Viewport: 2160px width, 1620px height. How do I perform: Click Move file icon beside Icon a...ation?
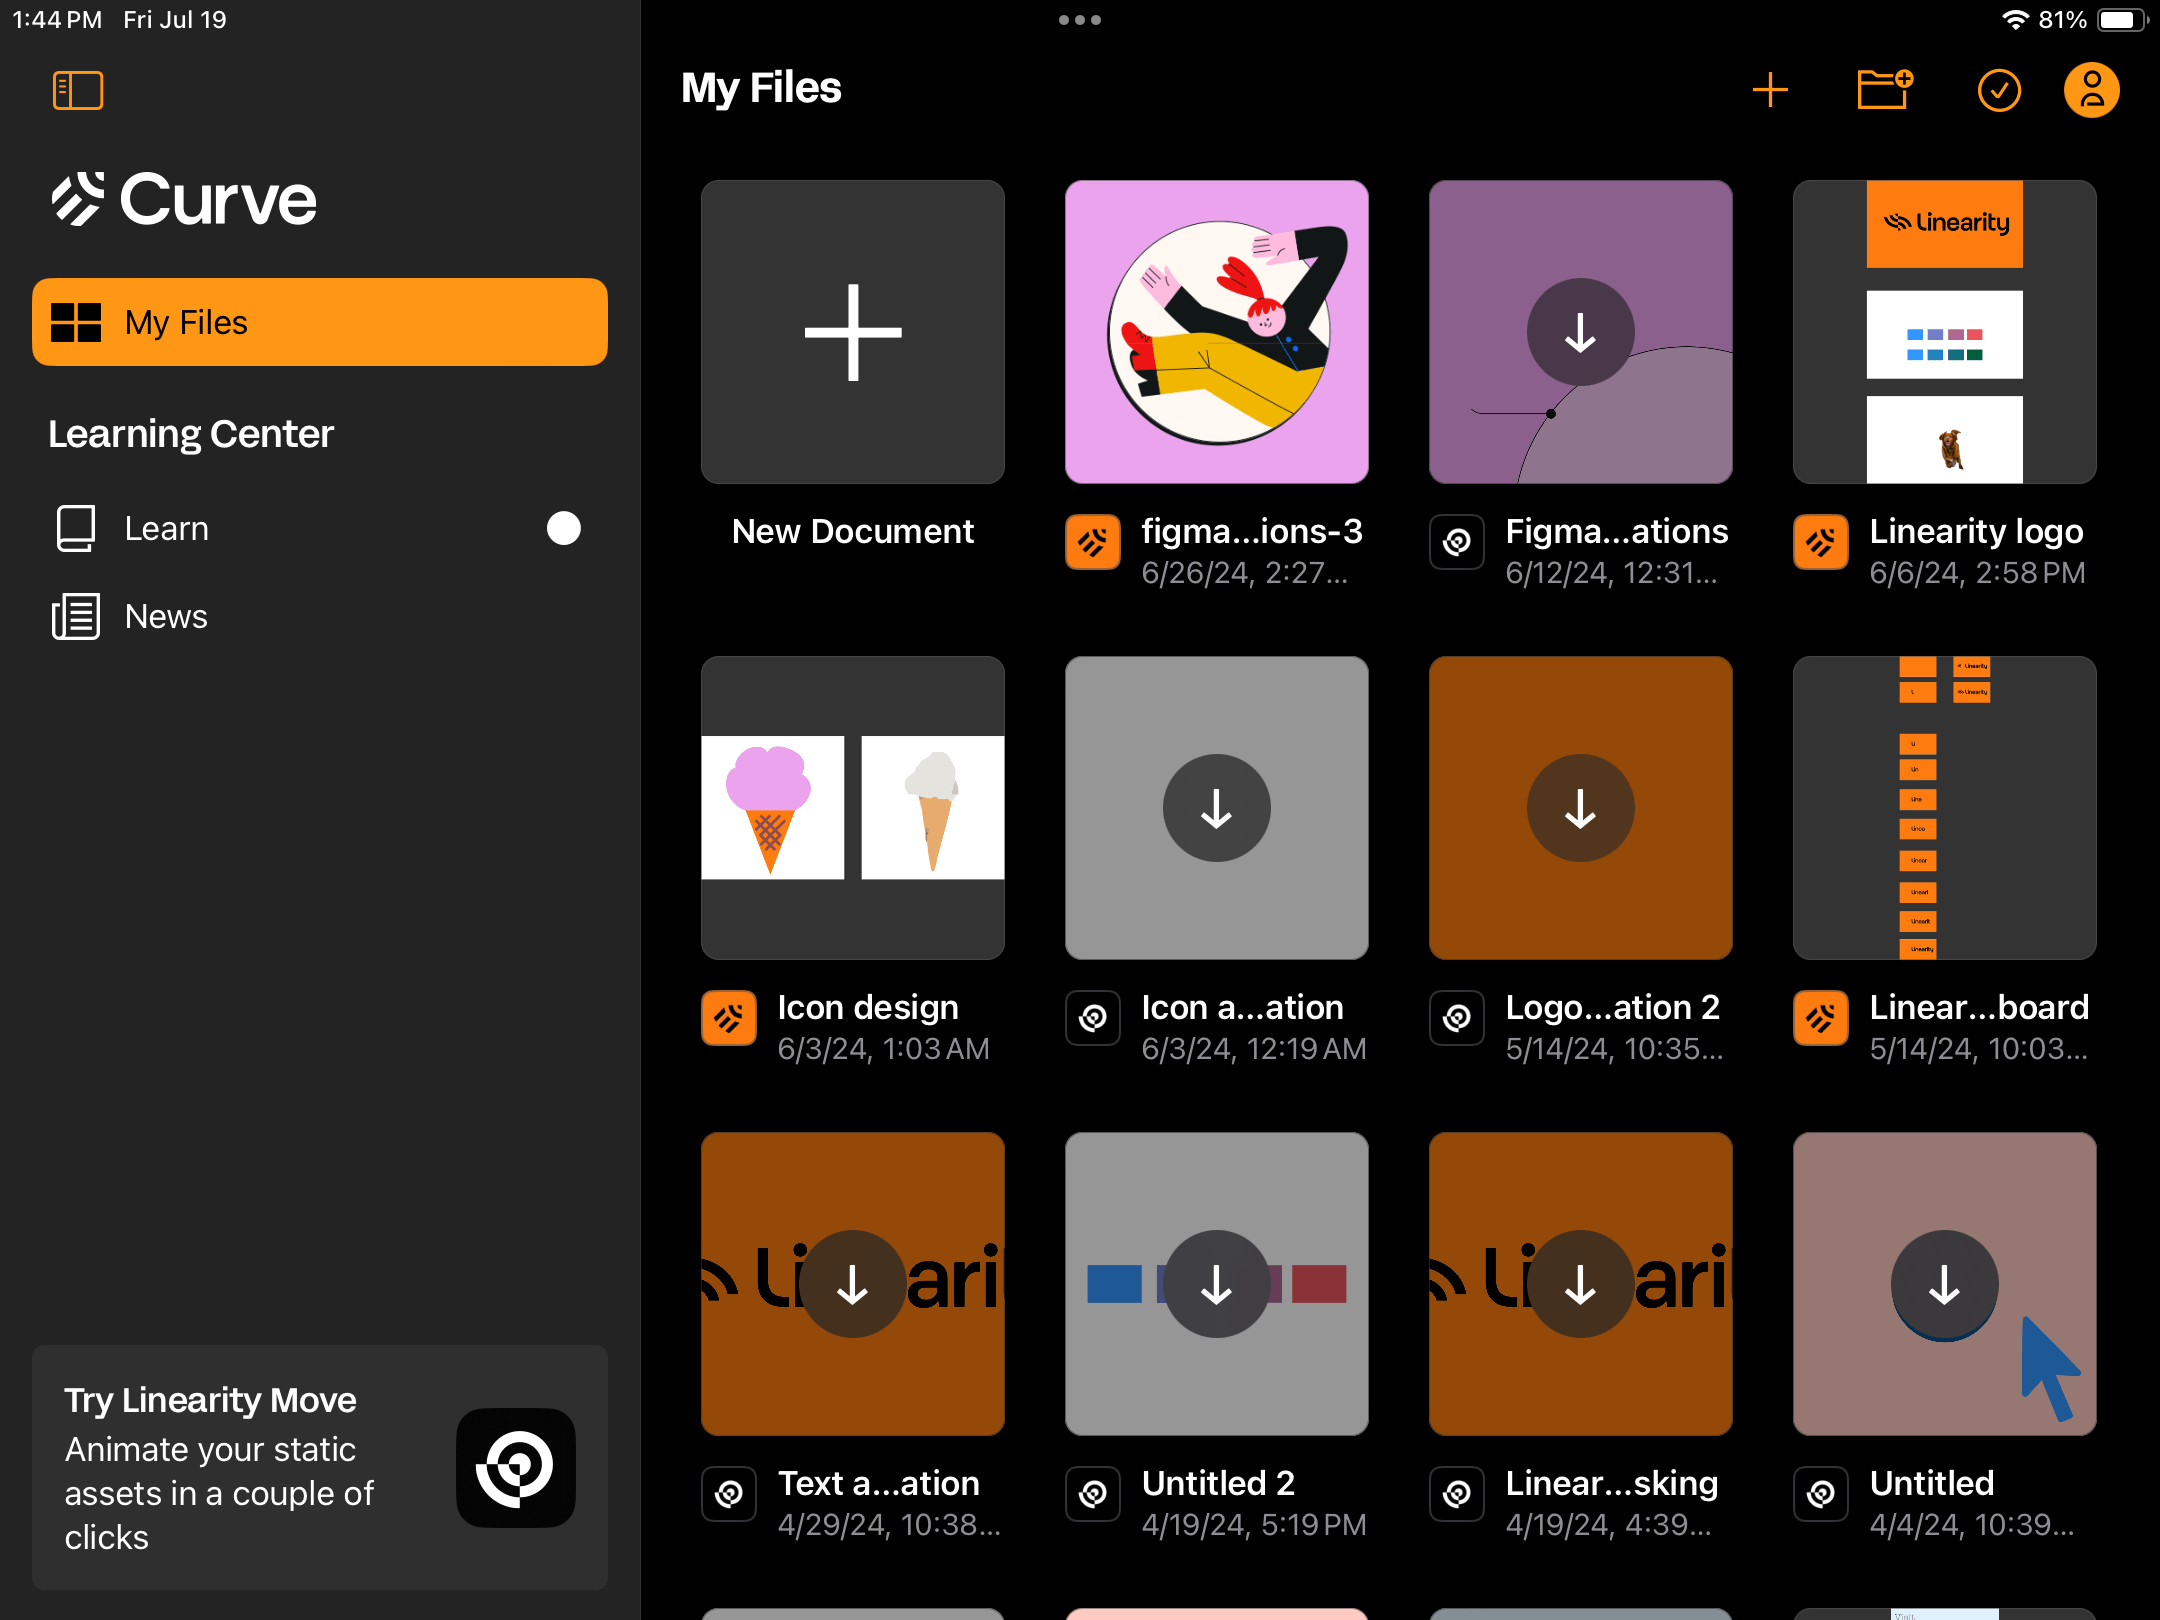point(1093,1018)
